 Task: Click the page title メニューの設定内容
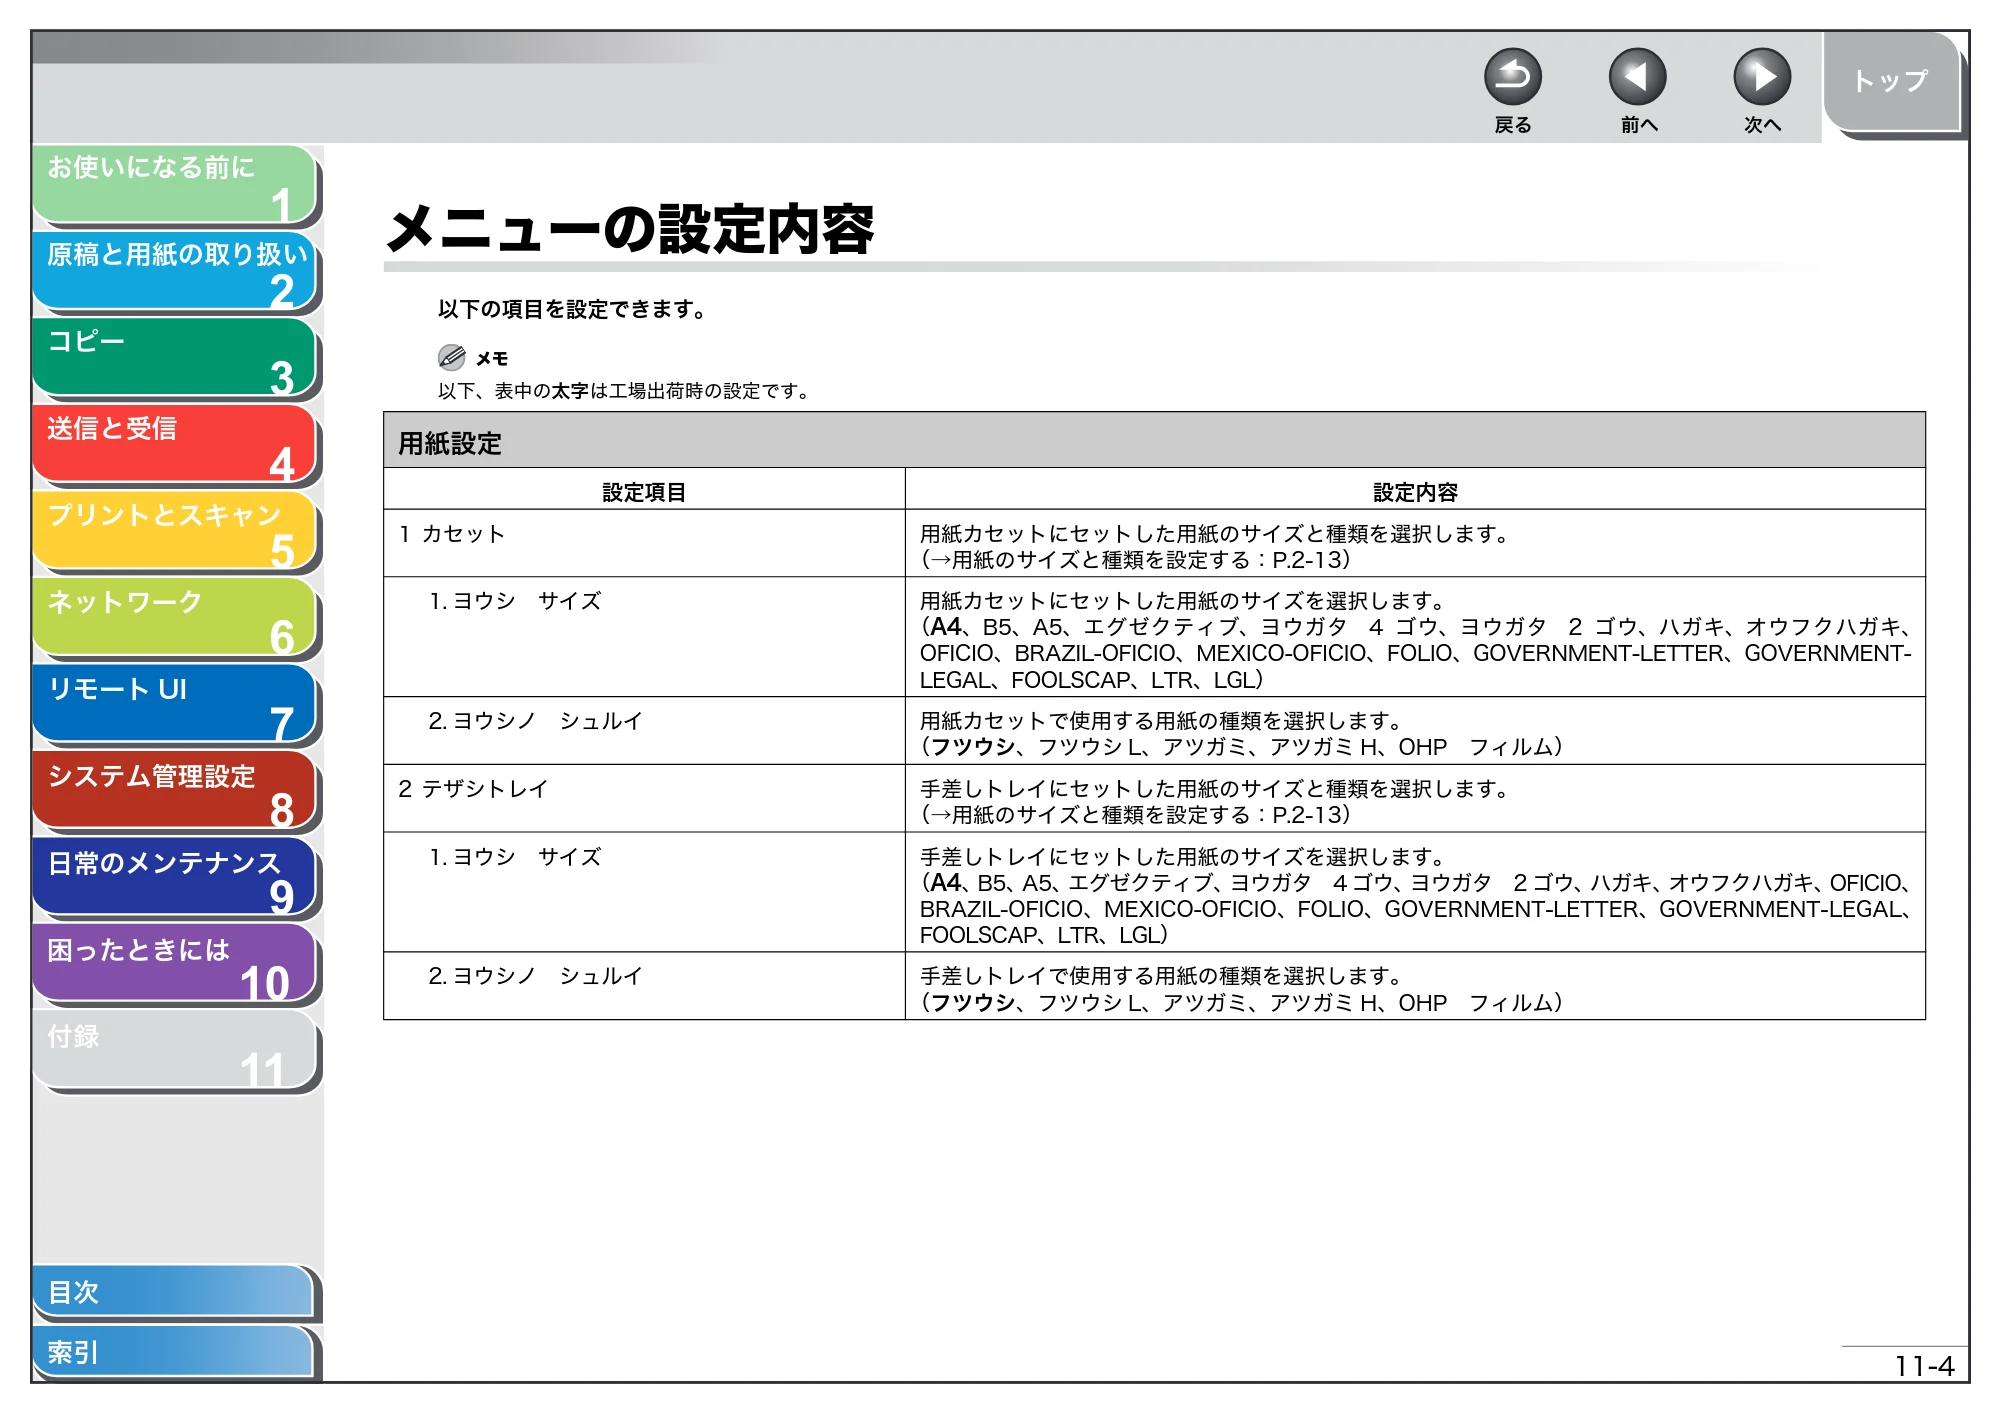tap(630, 229)
